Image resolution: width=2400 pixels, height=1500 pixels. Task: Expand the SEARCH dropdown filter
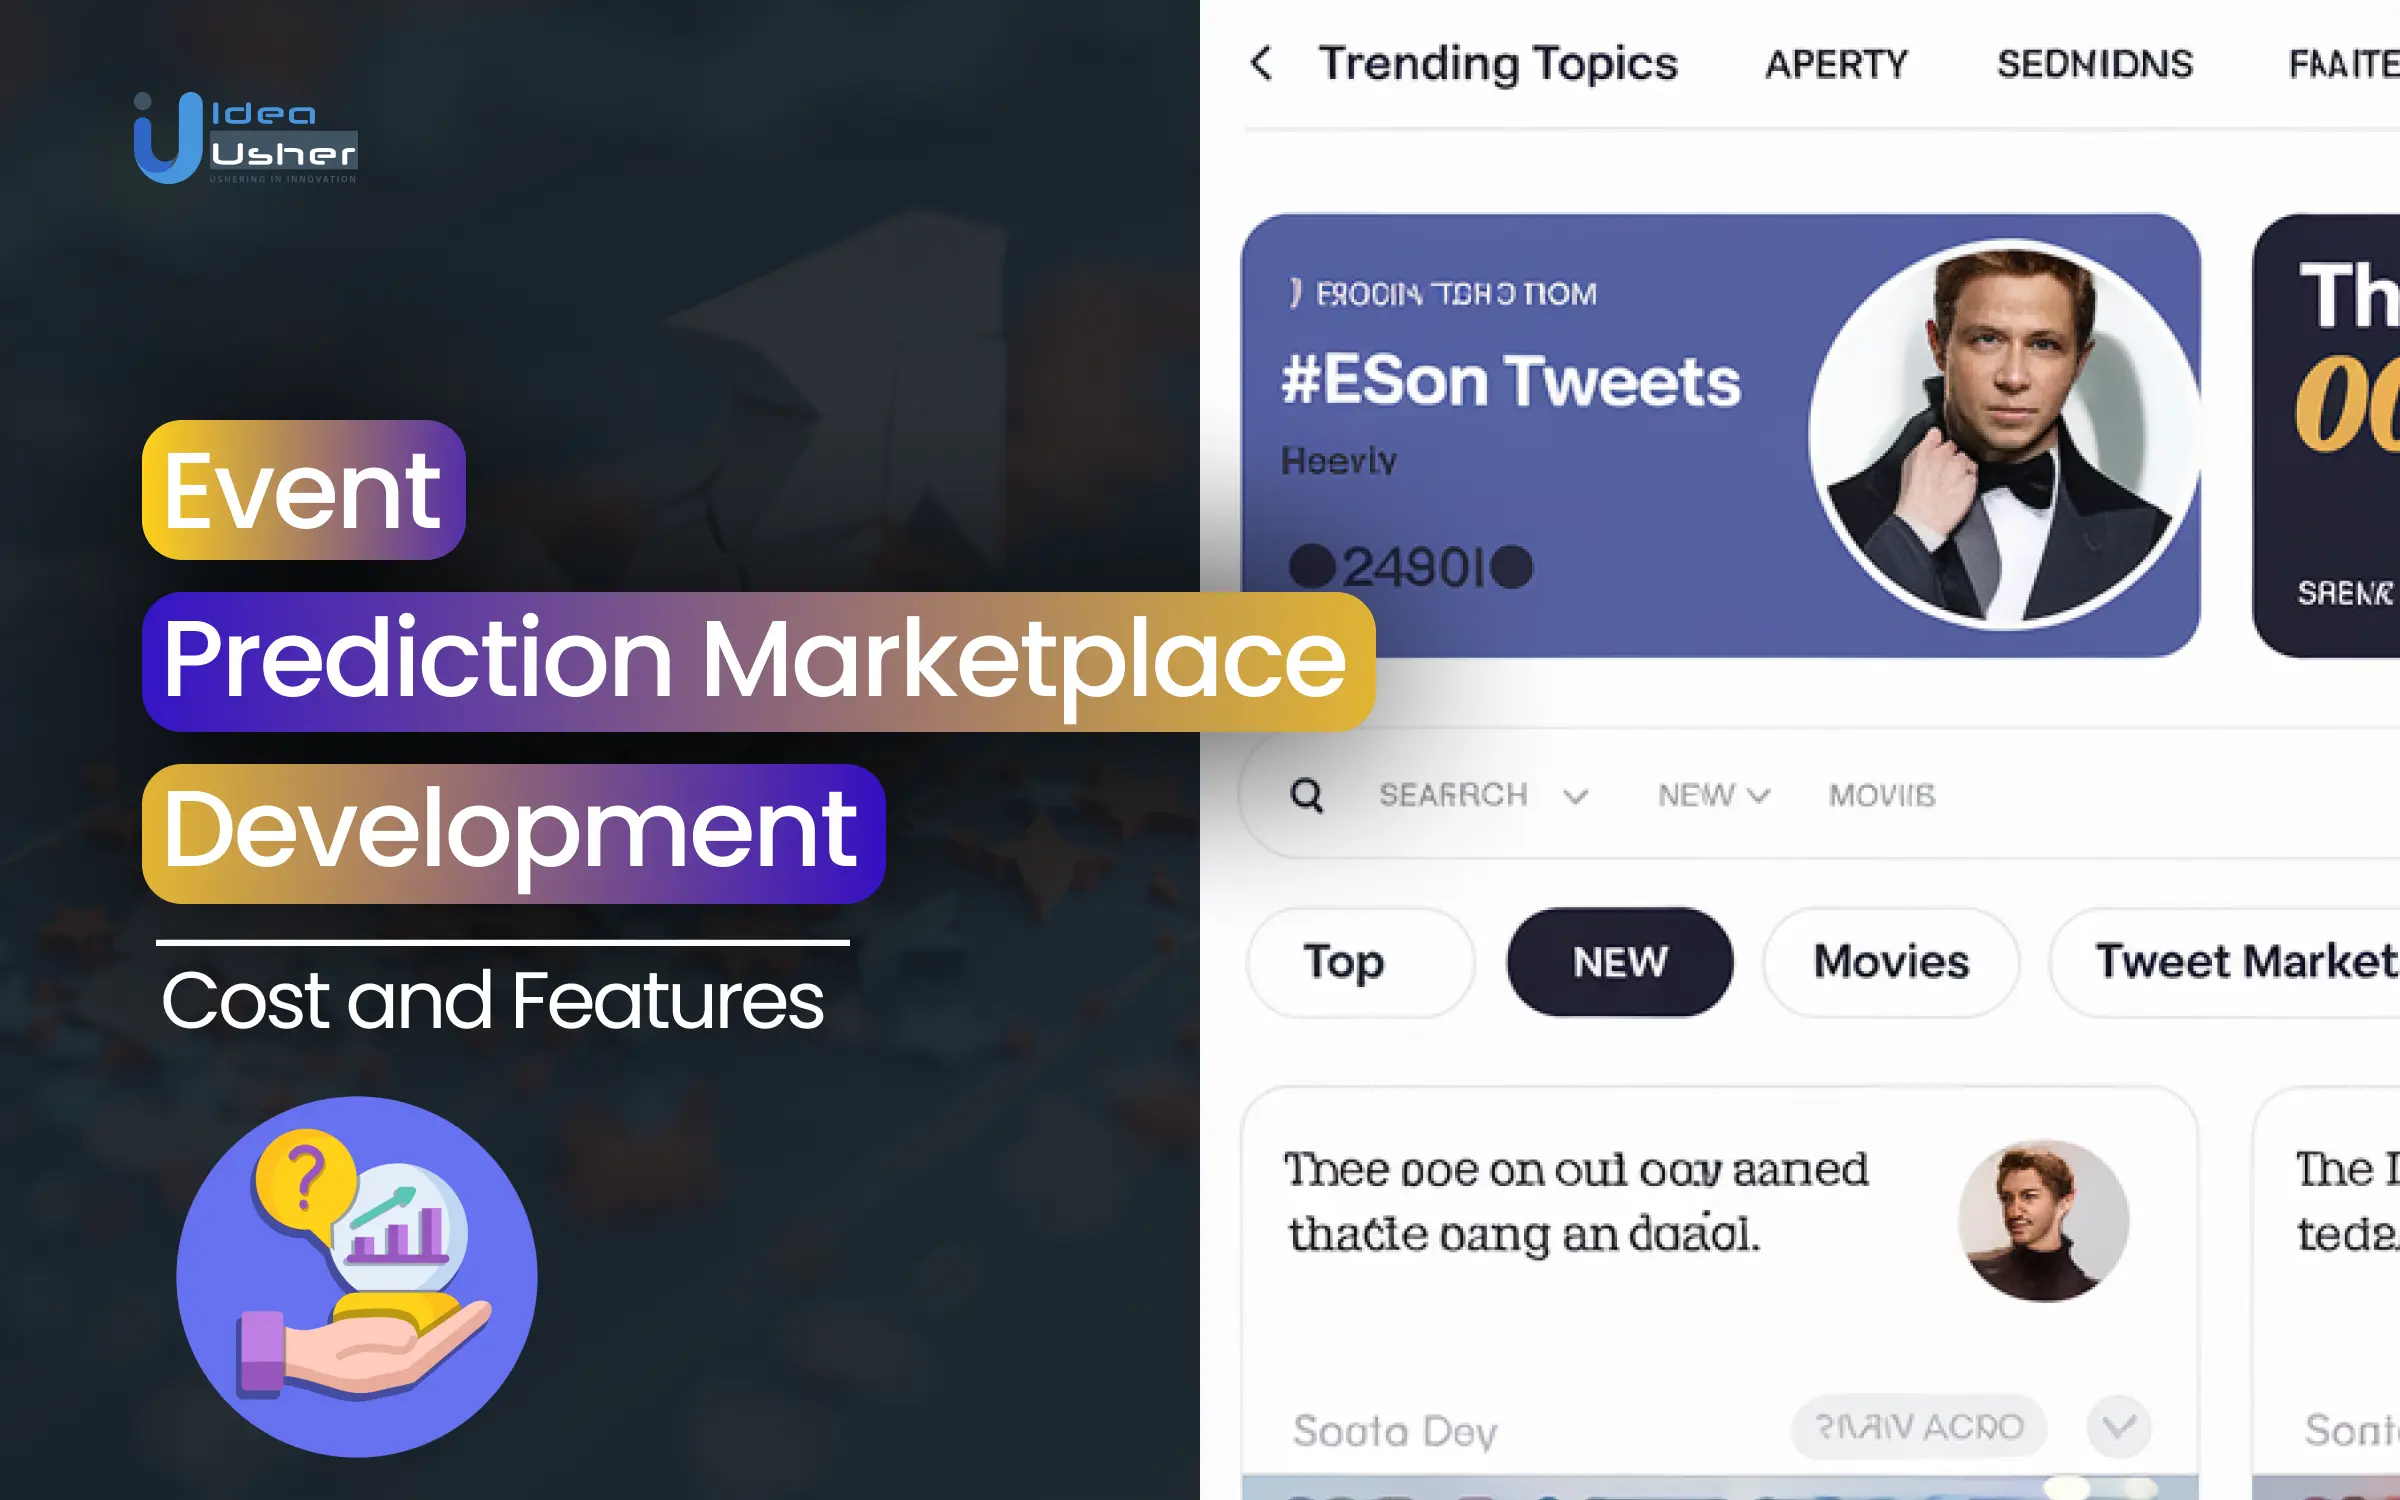(1571, 795)
